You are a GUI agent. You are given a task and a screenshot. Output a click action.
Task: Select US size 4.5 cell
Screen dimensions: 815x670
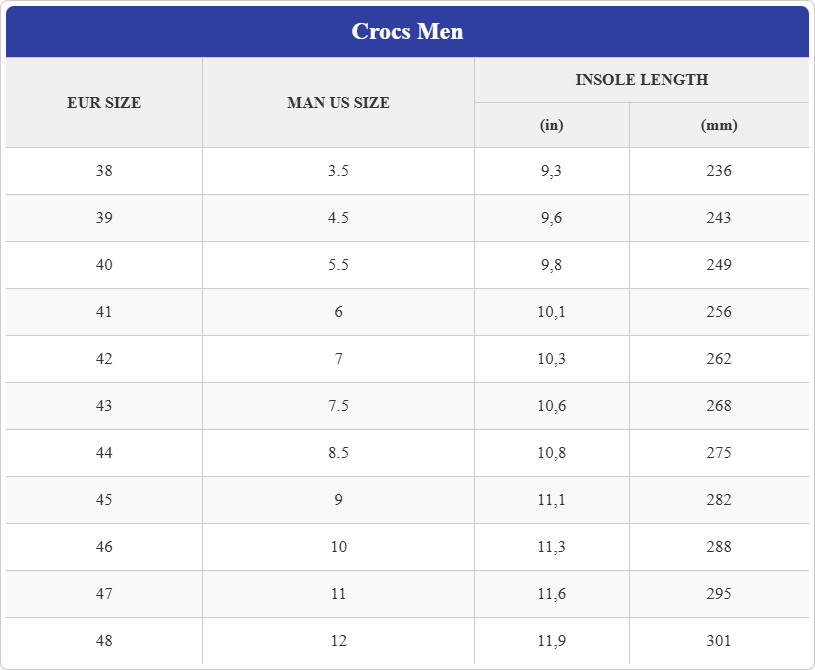[x=338, y=218]
